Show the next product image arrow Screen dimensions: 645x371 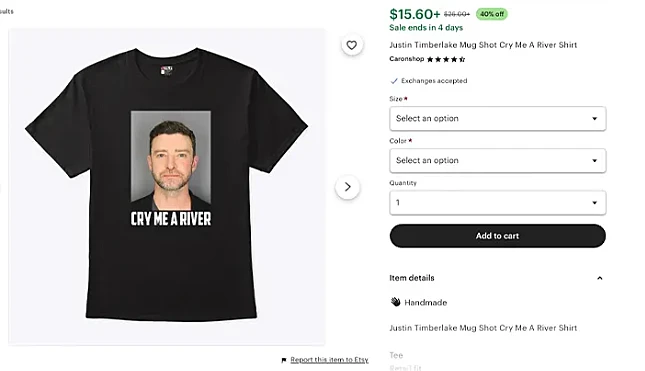348,187
